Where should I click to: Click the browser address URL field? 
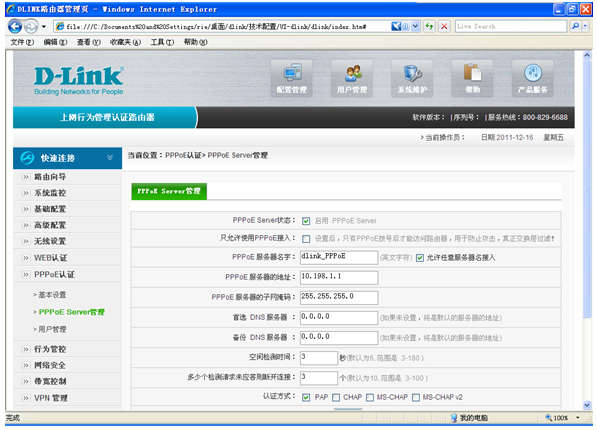[x=227, y=26]
